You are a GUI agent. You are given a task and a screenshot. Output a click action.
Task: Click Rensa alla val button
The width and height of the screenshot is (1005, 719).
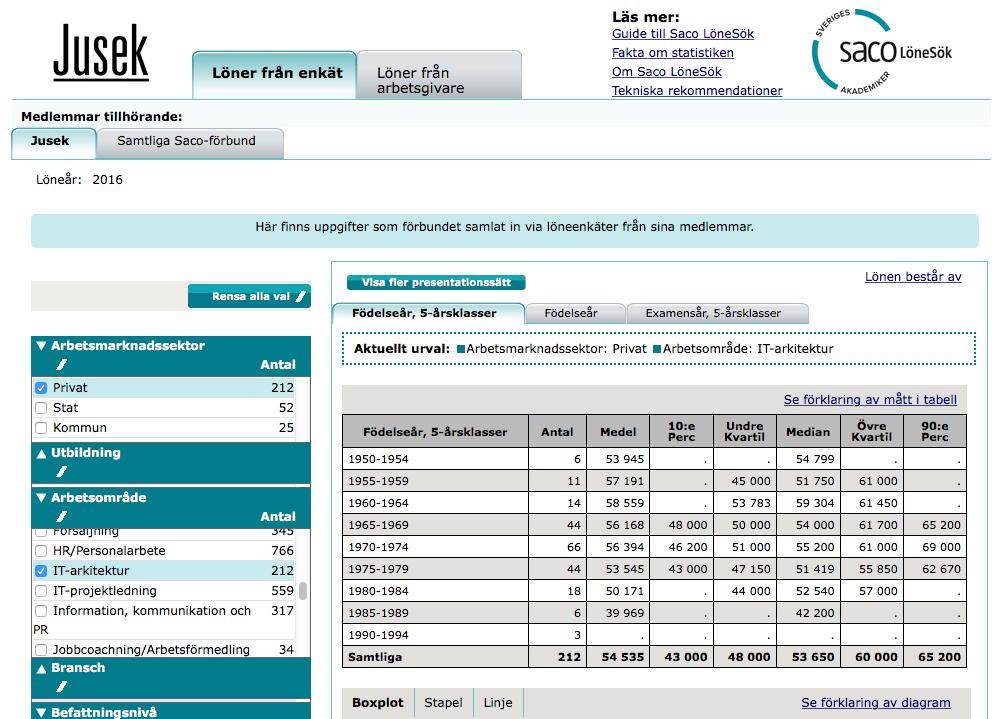[x=249, y=297]
